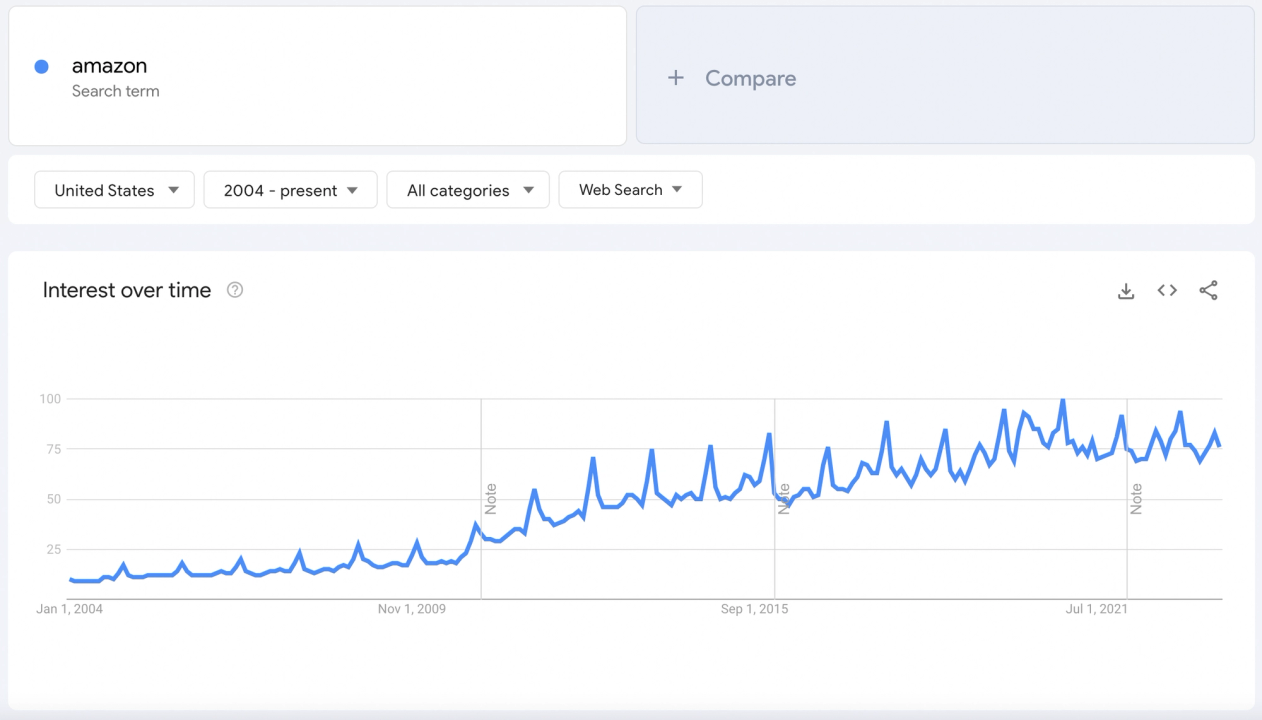This screenshot has width=1262, height=720.
Task: Click the Note marker near Sep 2015
Action: (784, 499)
